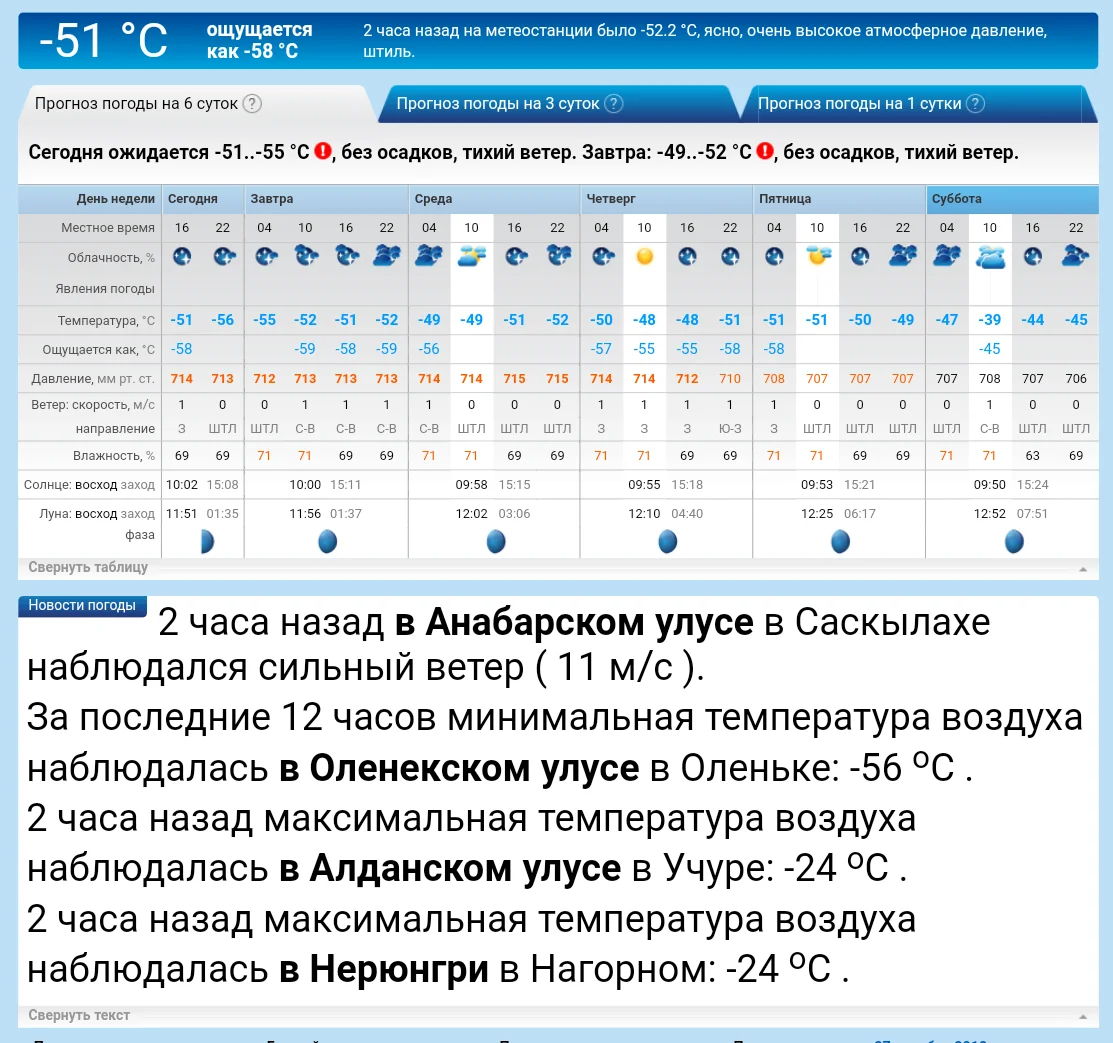Viewport: 1113px width, 1043px height.
Task: Click the moon phase icon under Сегодня
Action: (206, 541)
